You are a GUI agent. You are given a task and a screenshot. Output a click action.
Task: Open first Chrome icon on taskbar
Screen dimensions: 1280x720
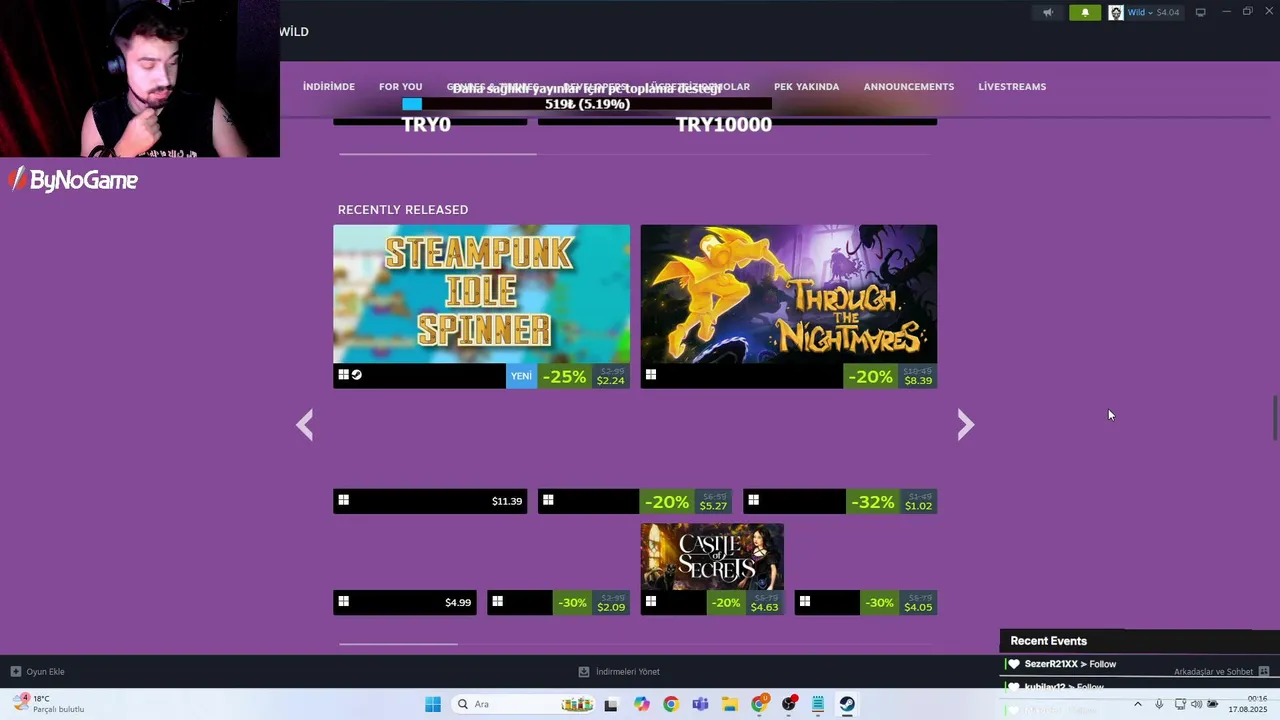point(671,704)
